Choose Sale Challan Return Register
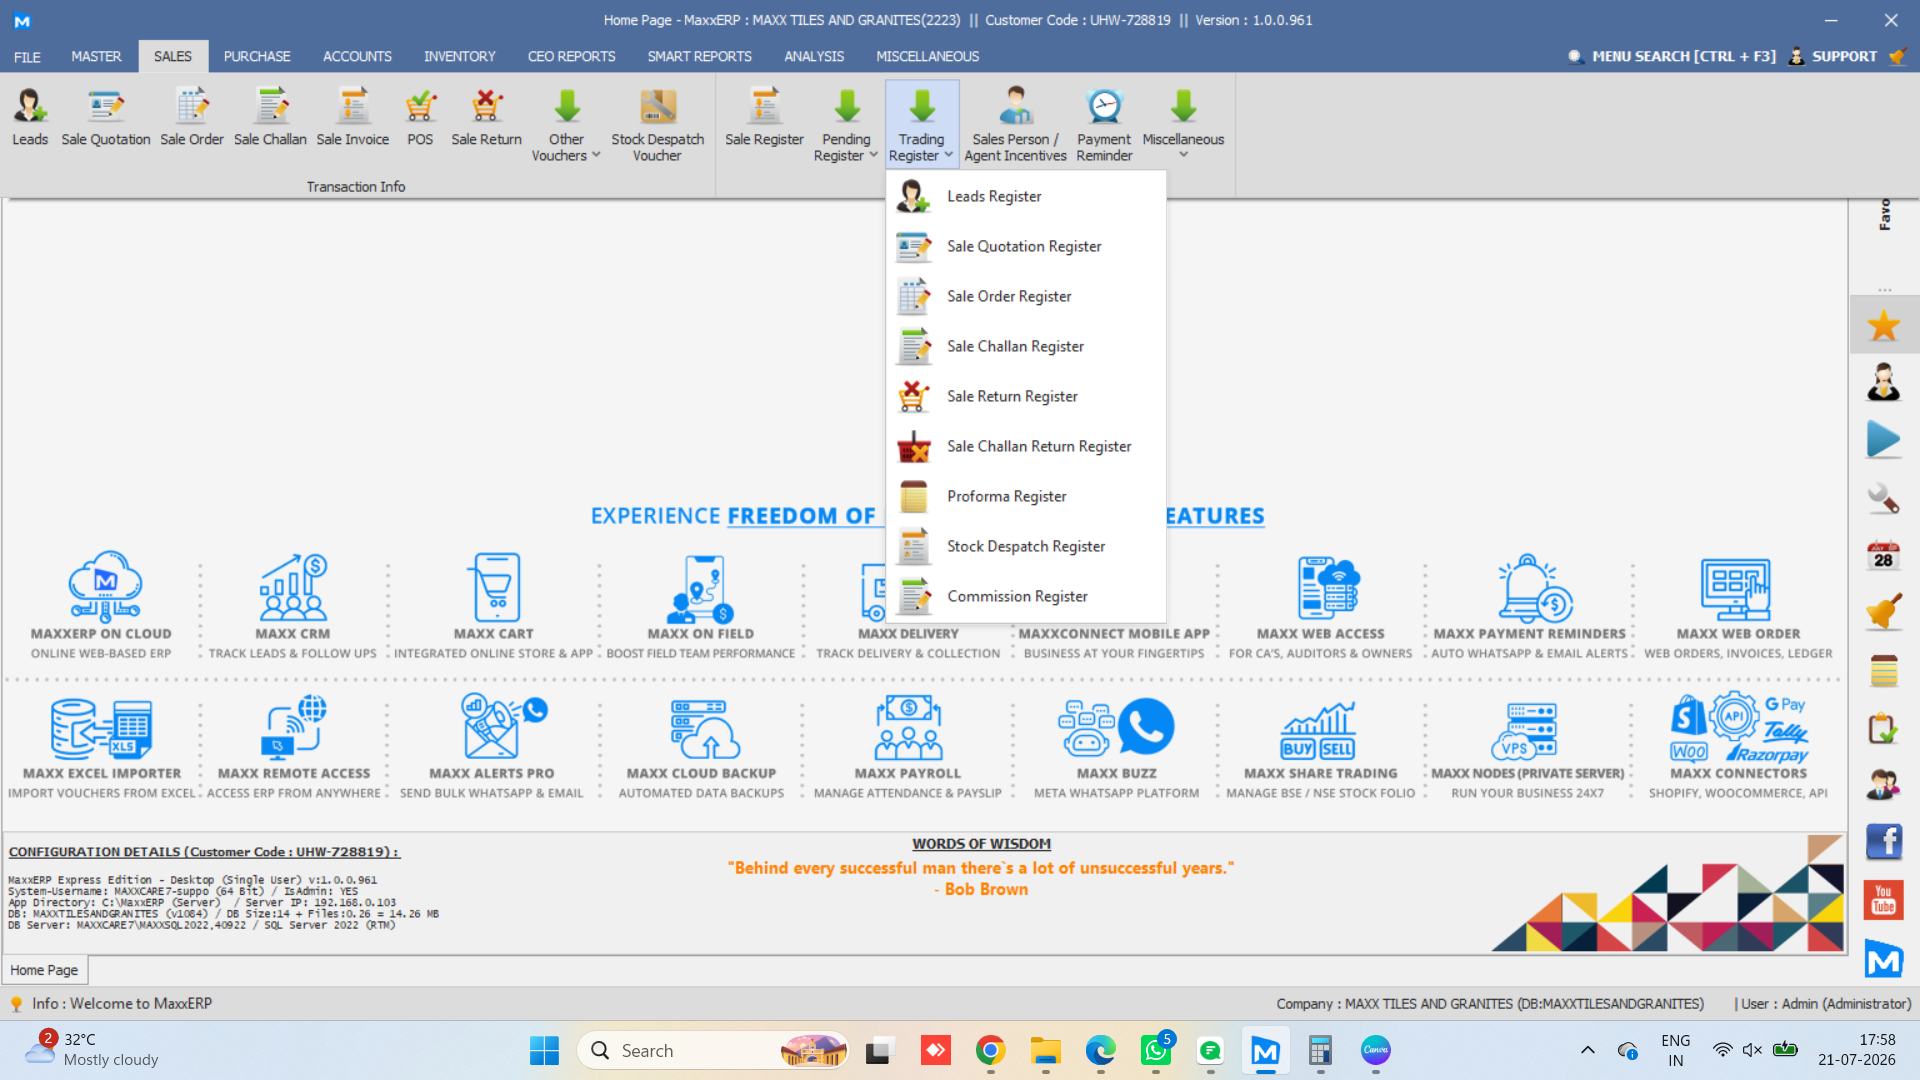The width and height of the screenshot is (1920, 1080). pyautogui.click(x=1026, y=446)
